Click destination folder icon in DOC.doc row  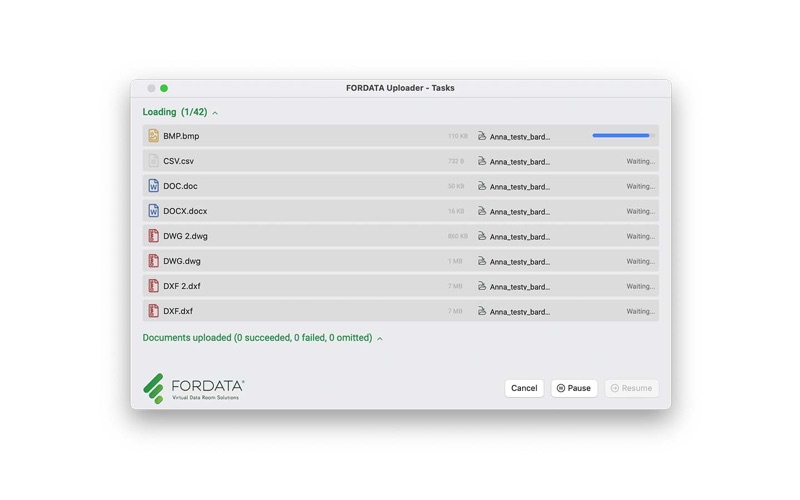pos(482,186)
